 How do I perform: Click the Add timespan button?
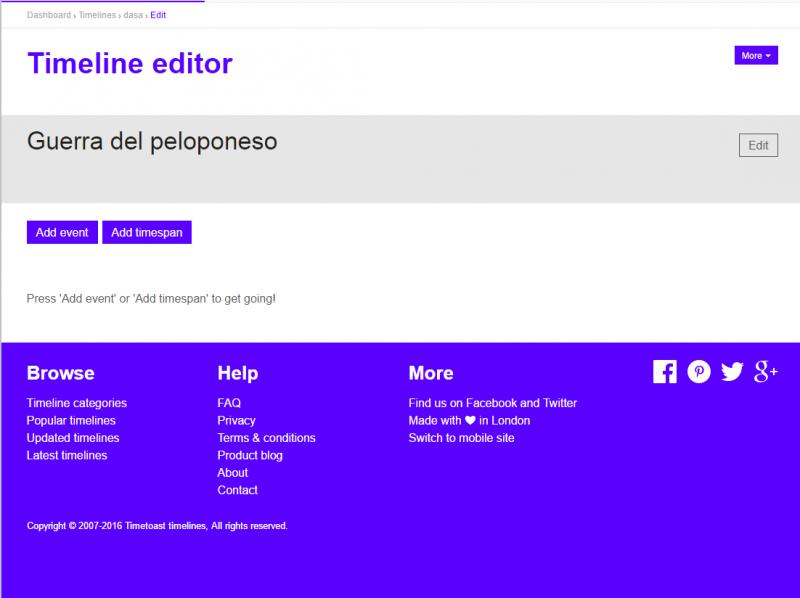point(147,232)
